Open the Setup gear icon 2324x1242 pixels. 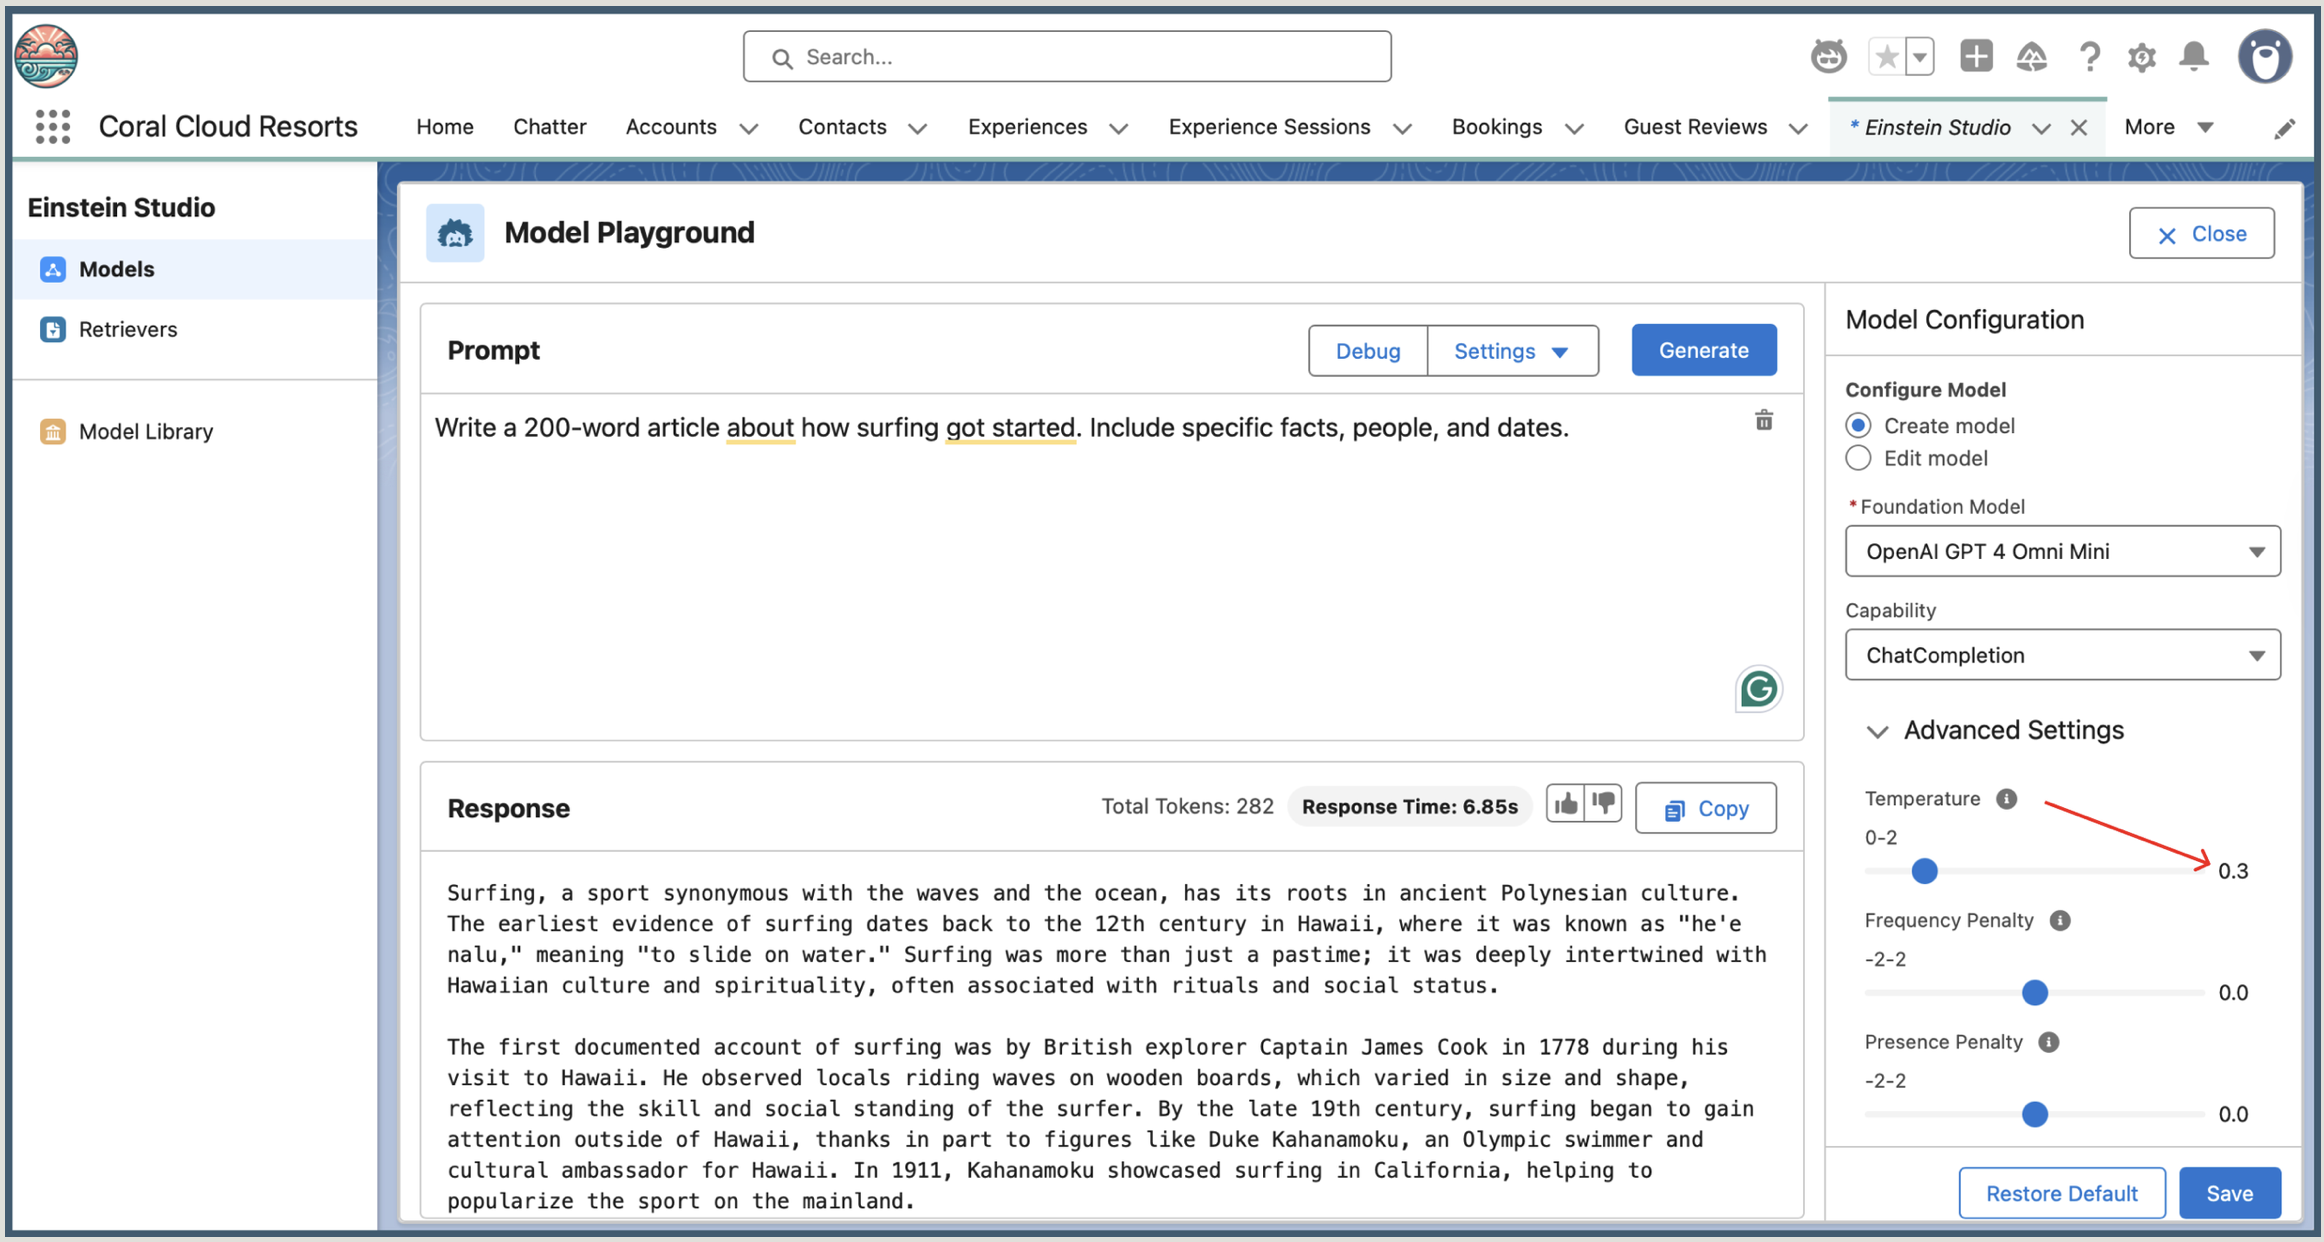(x=2141, y=58)
